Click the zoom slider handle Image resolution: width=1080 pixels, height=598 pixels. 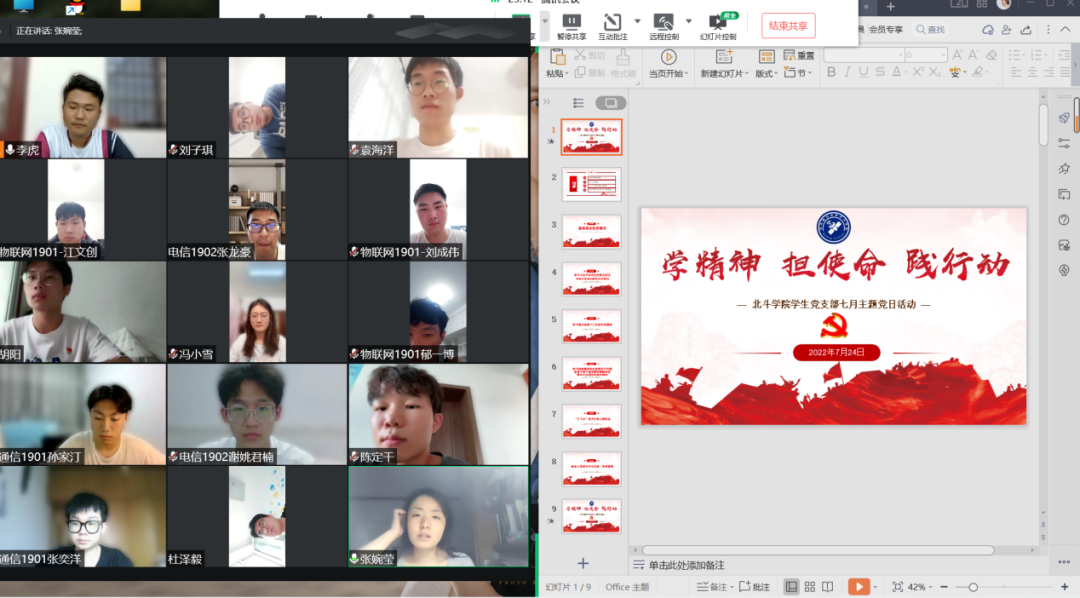[x=973, y=587]
